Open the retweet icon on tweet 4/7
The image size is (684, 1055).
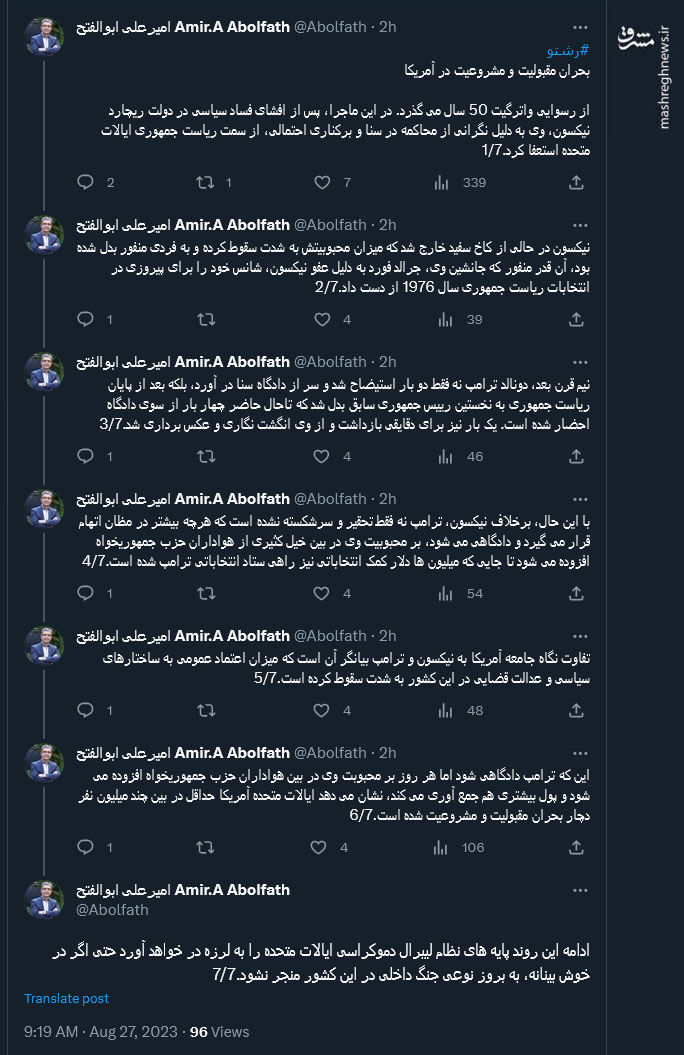pyautogui.click(x=204, y=593)
